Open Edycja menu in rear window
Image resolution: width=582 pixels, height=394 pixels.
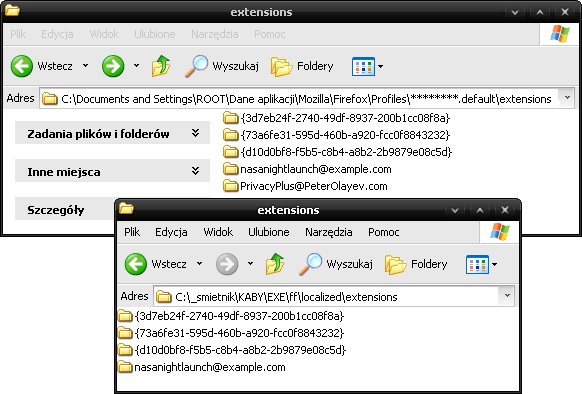point(57,34)
